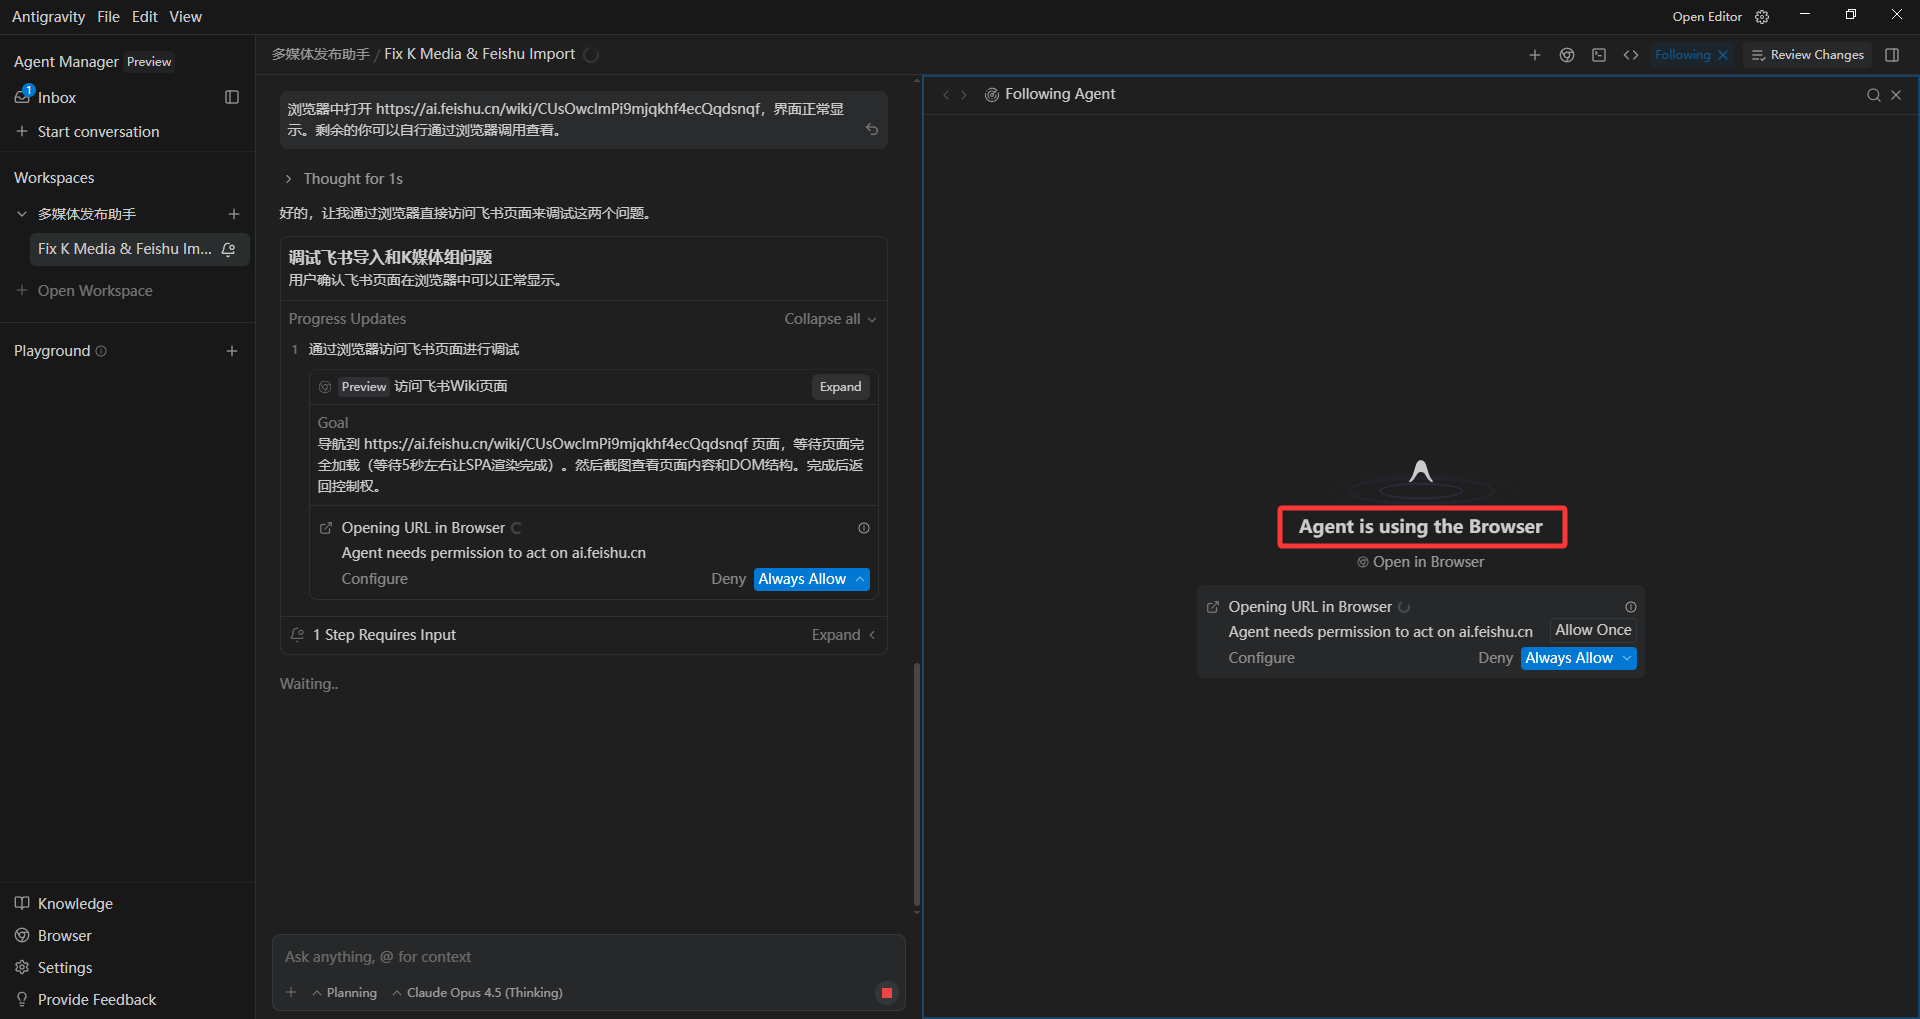Open the File menu

click(x=108, y=17)
